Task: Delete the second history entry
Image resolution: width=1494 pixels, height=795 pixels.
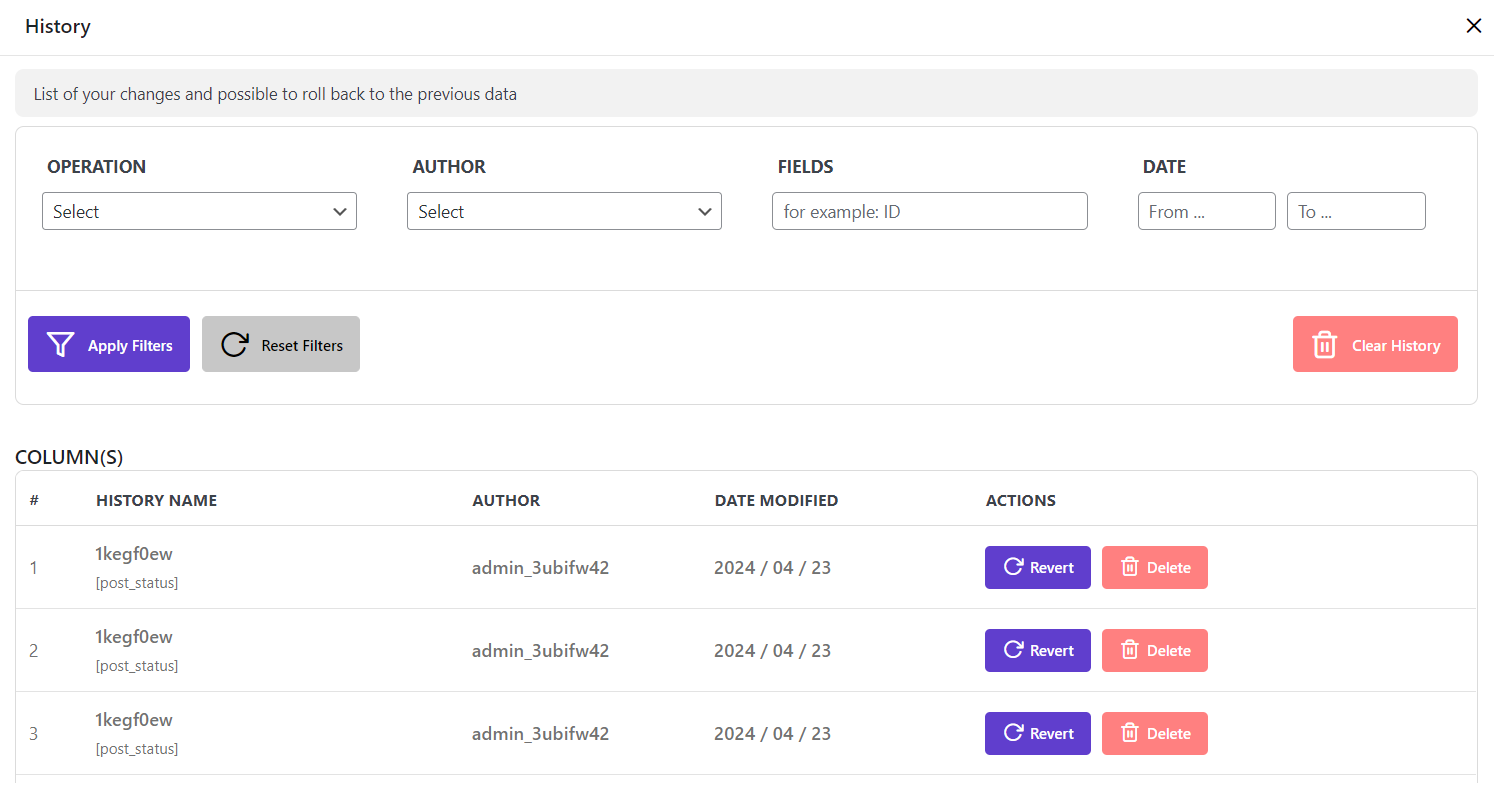Action: tap(1154, 650)
